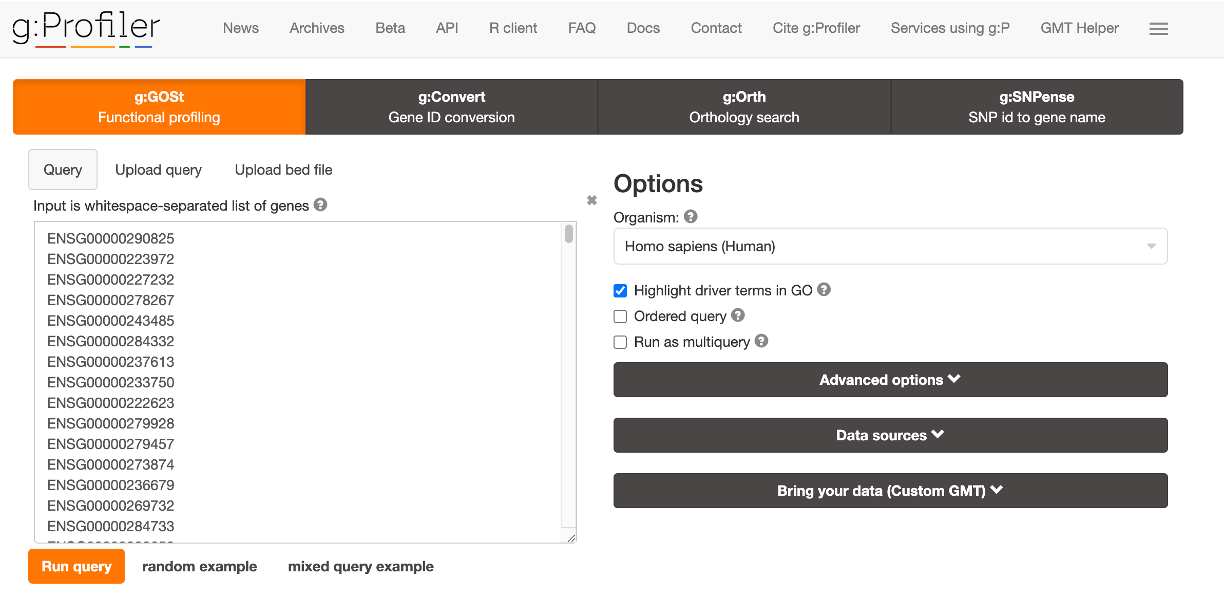
Task: Click gene ENSG00000273874 in the list
Action: [x=111, y=465]
